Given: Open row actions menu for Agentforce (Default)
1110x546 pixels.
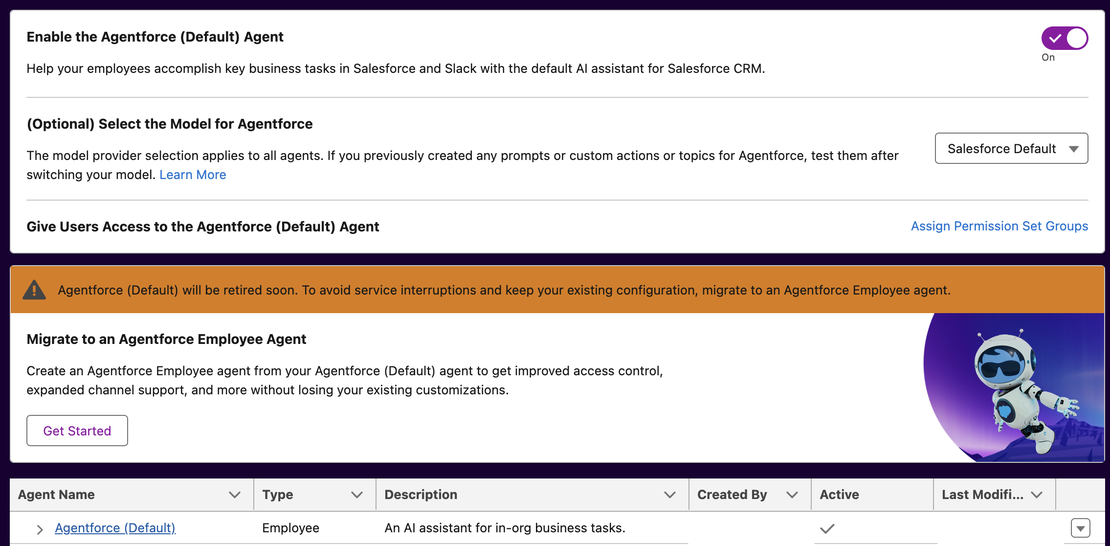Looking at the screenshot, I should pos(1080,528).
